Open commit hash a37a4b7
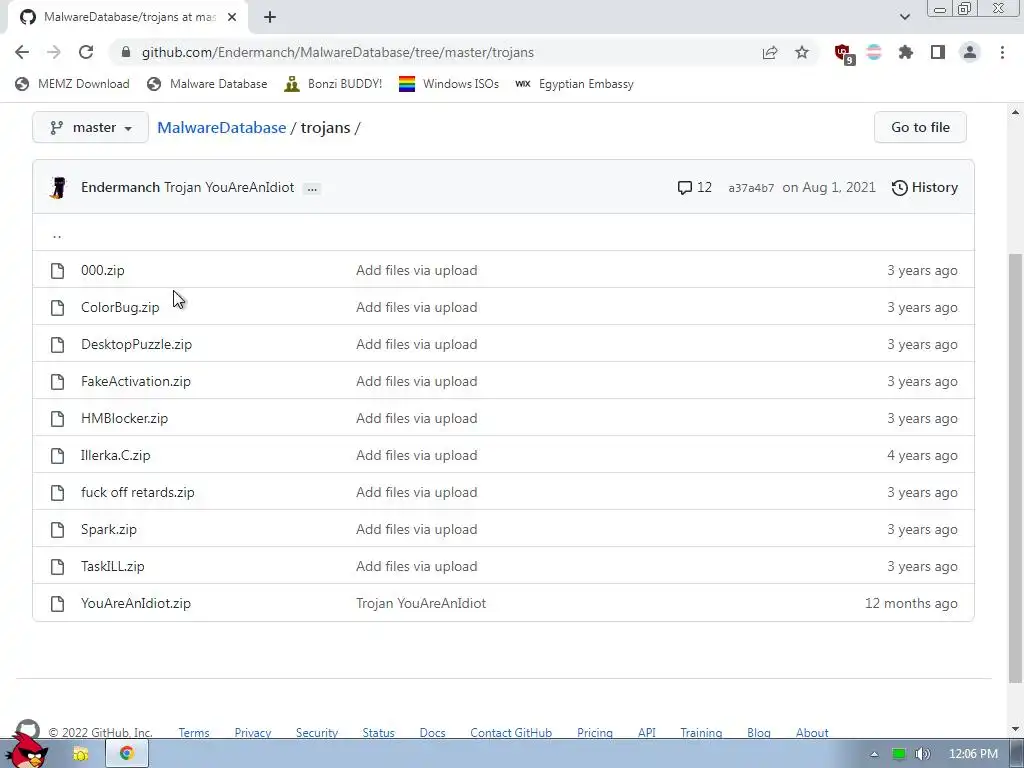Viewport: 1024px width, 768px height. (751, 188)
